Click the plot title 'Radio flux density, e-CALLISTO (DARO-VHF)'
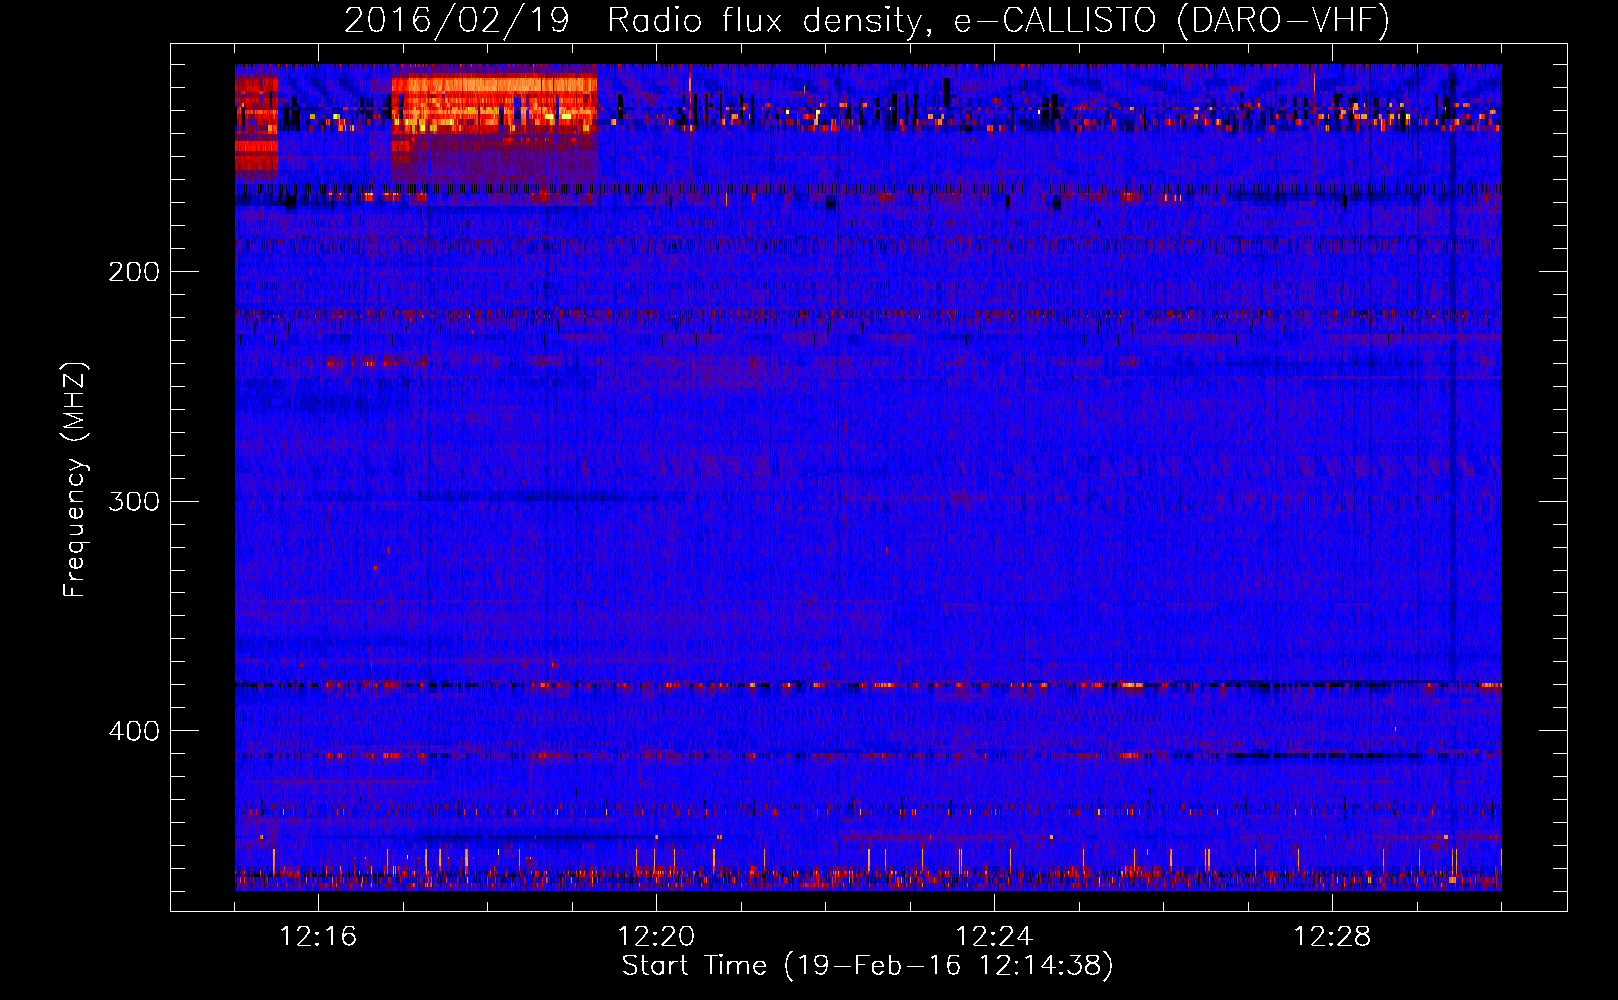1618x1000 pixels. pyautogui.click(x=998, y=21)
